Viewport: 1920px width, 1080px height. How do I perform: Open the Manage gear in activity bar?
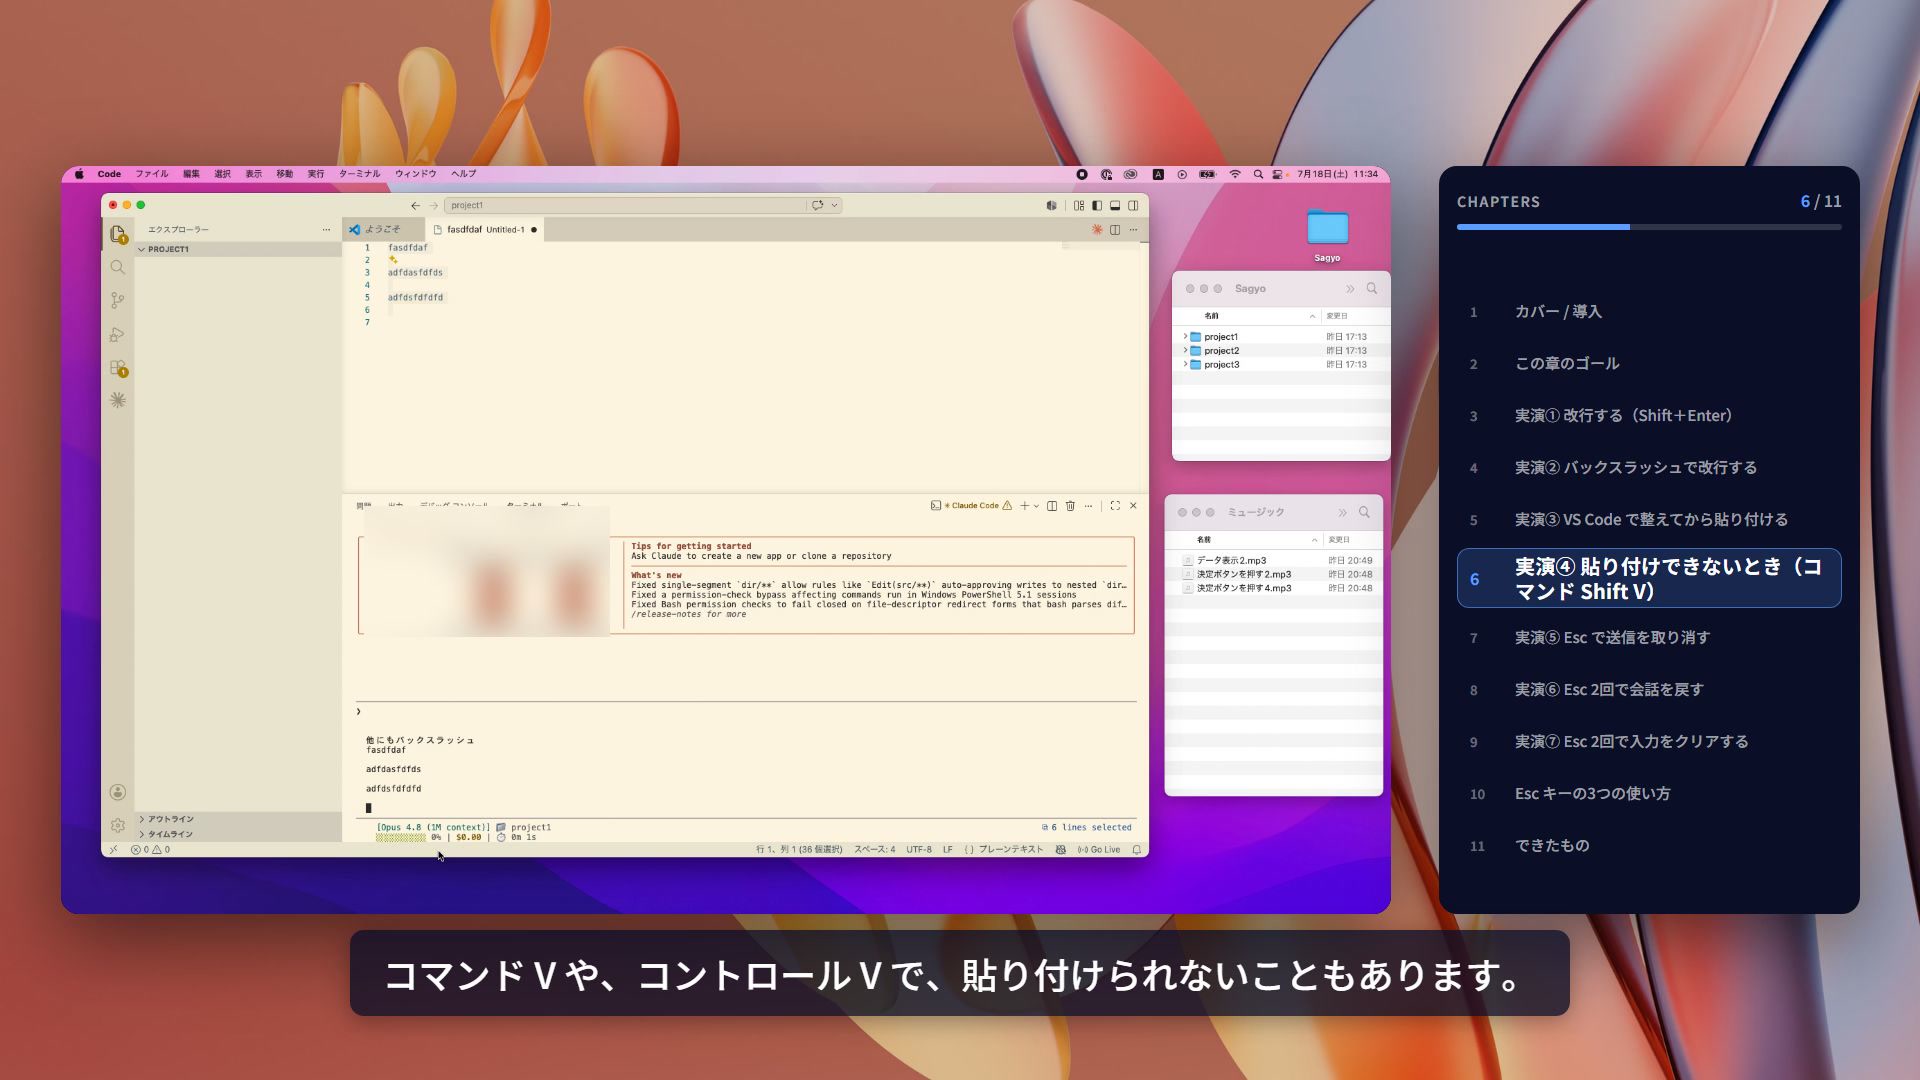click(x=118, y=825)
